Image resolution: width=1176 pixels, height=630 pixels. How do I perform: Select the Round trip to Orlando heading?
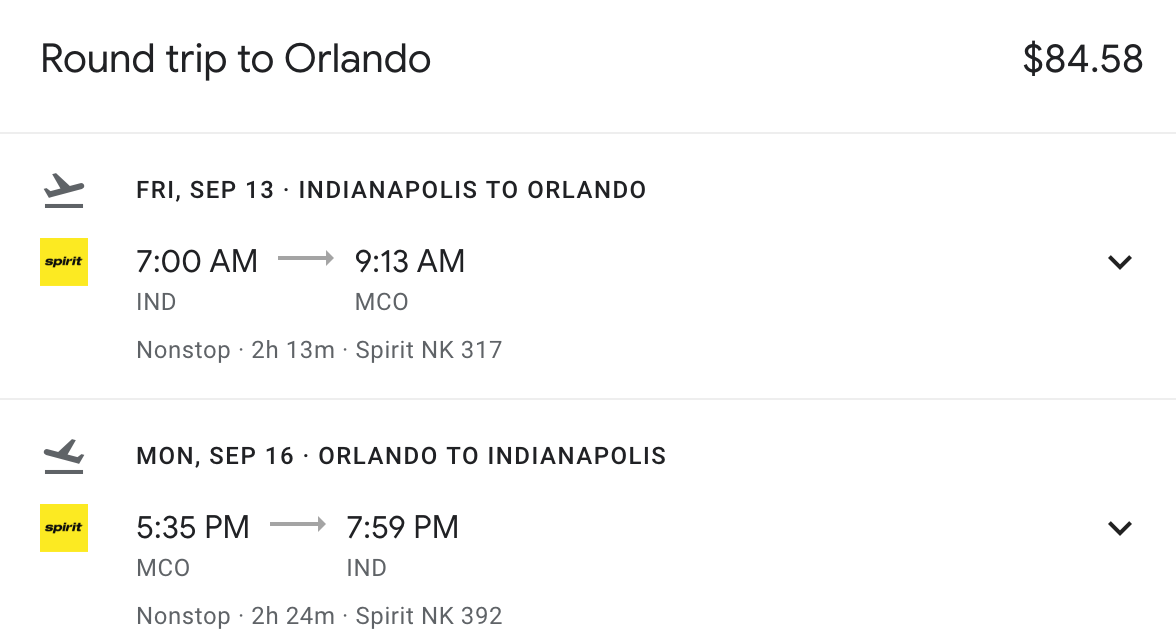(x=236, y=59)
